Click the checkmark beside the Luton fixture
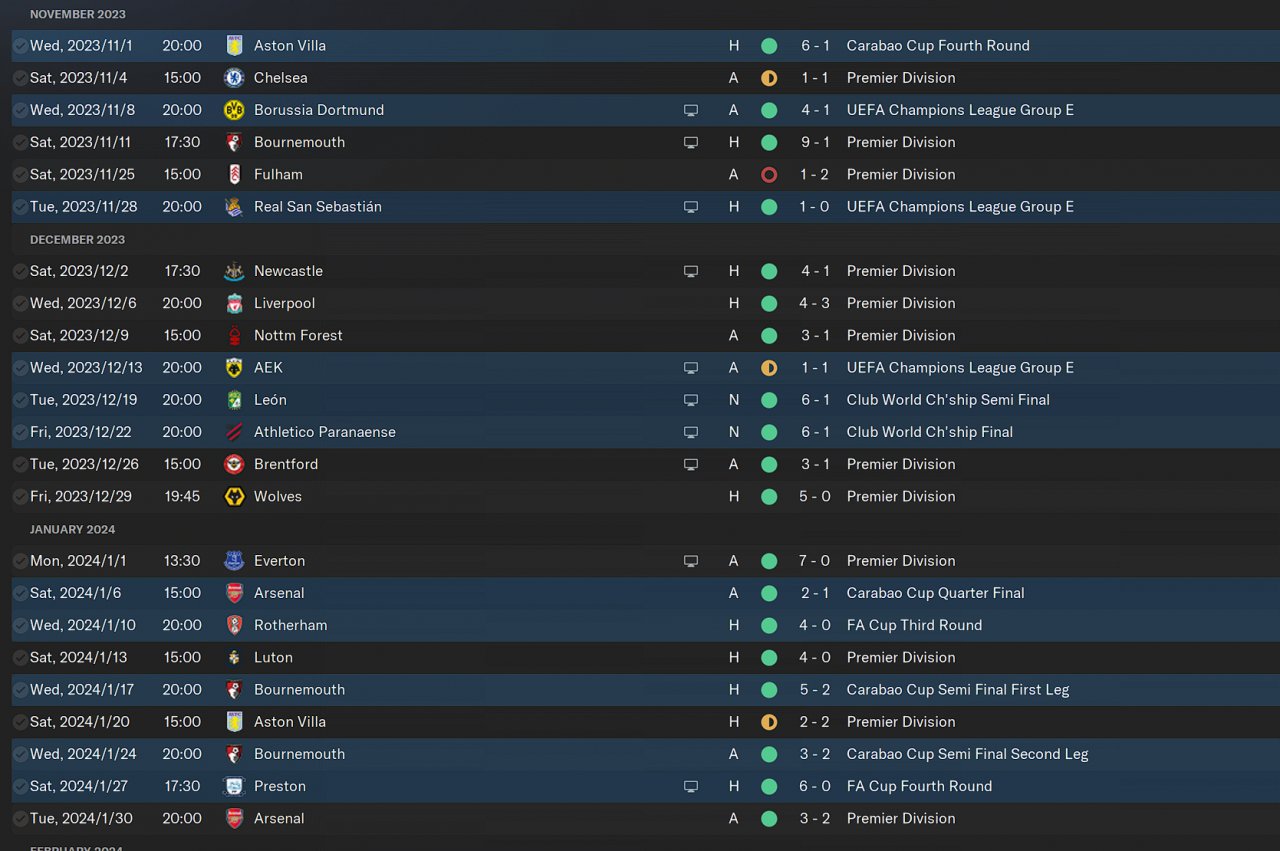 (20, 657)
